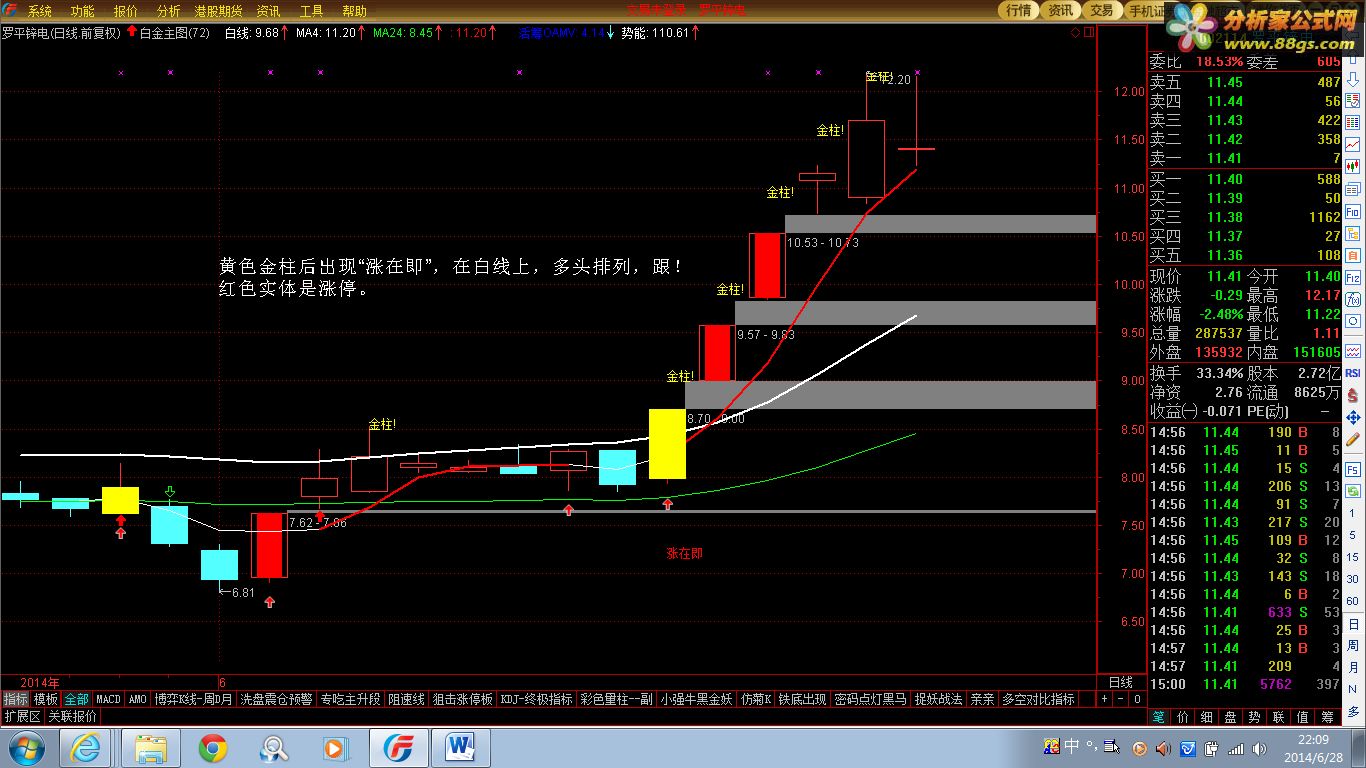
Task: Click the 交易 button at top right
Action: click(1101, 10)
